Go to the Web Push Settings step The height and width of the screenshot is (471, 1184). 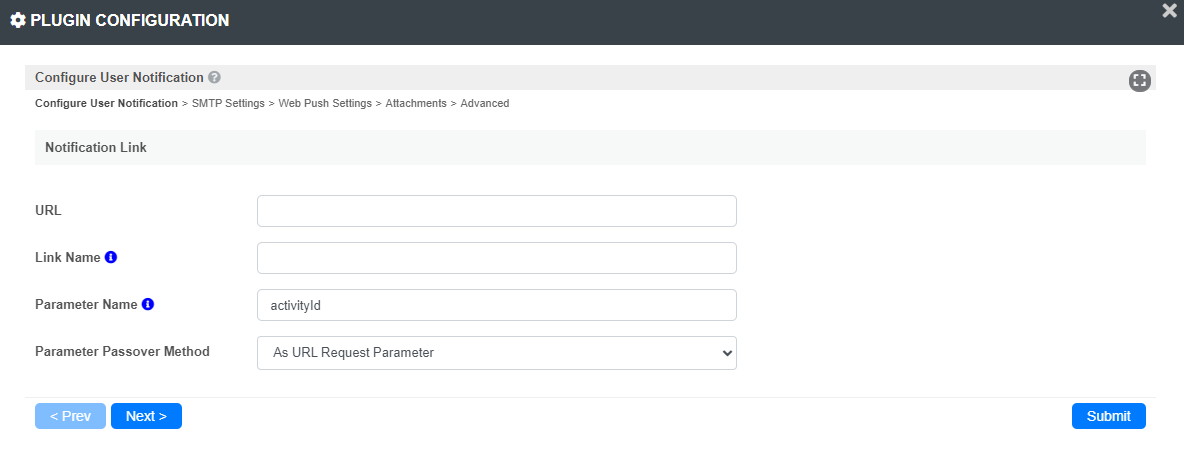pyautogui.click(x=325, y=103)
